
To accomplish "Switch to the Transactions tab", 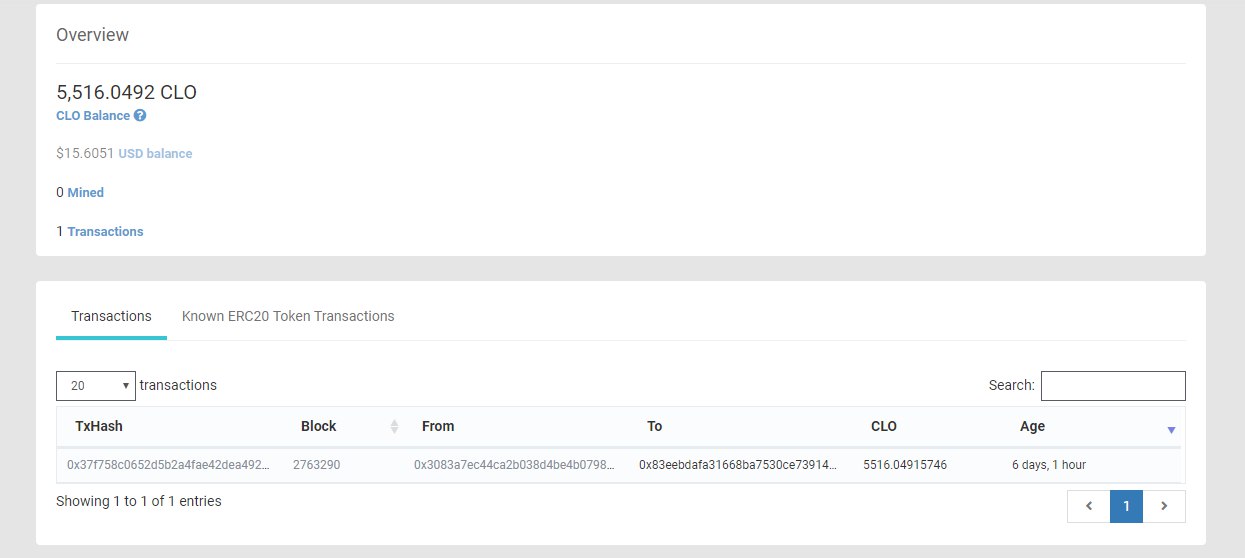I will (111, 316).
